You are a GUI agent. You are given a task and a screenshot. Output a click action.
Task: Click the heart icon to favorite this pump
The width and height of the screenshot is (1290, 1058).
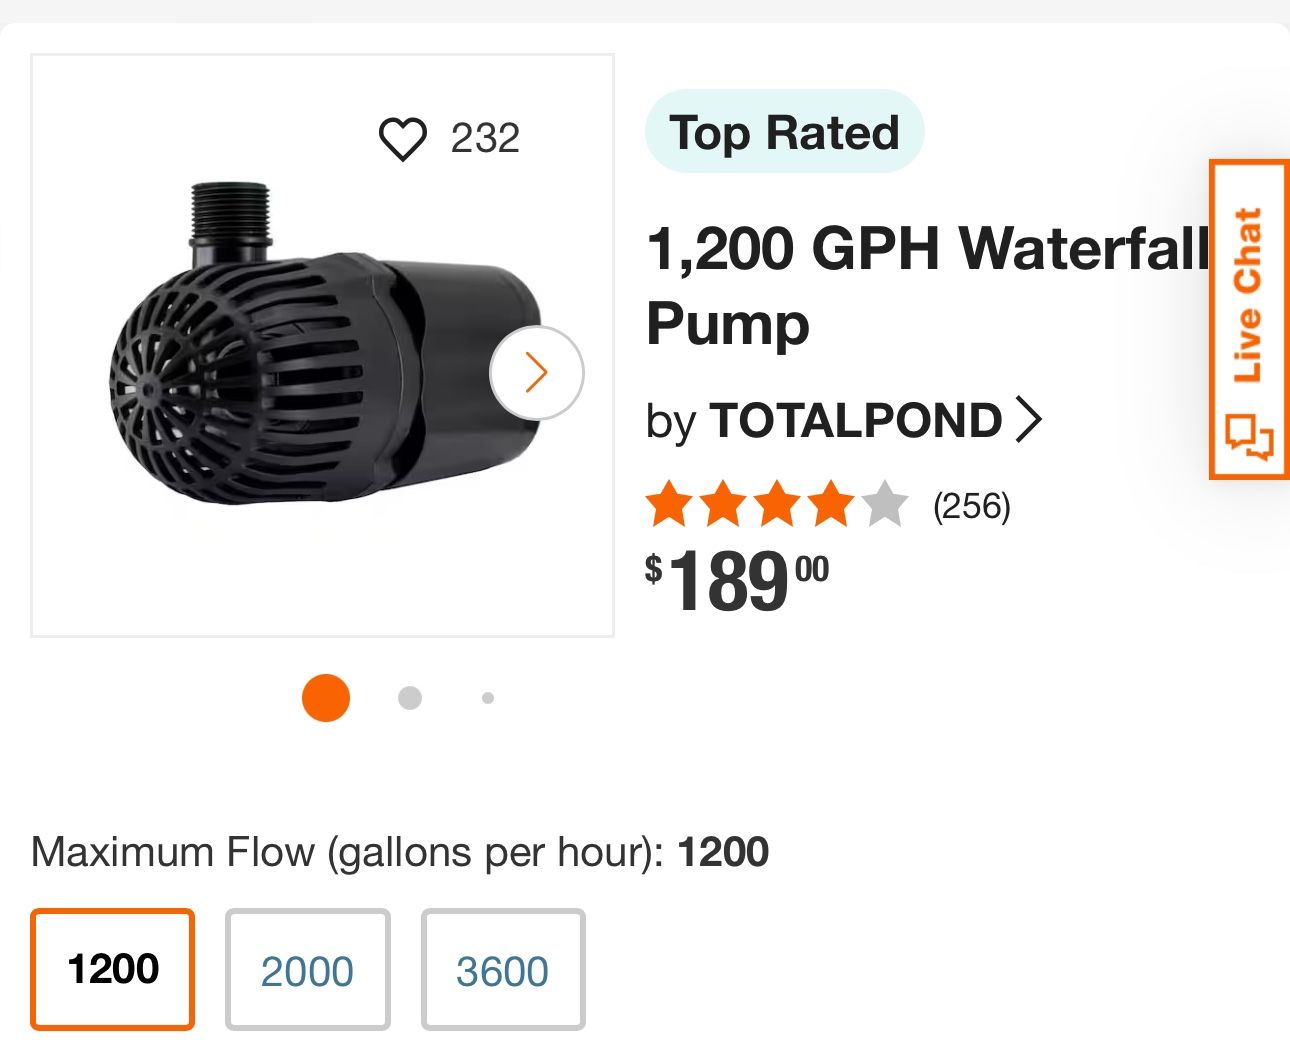pyautogui.click(x=404, y=139)
